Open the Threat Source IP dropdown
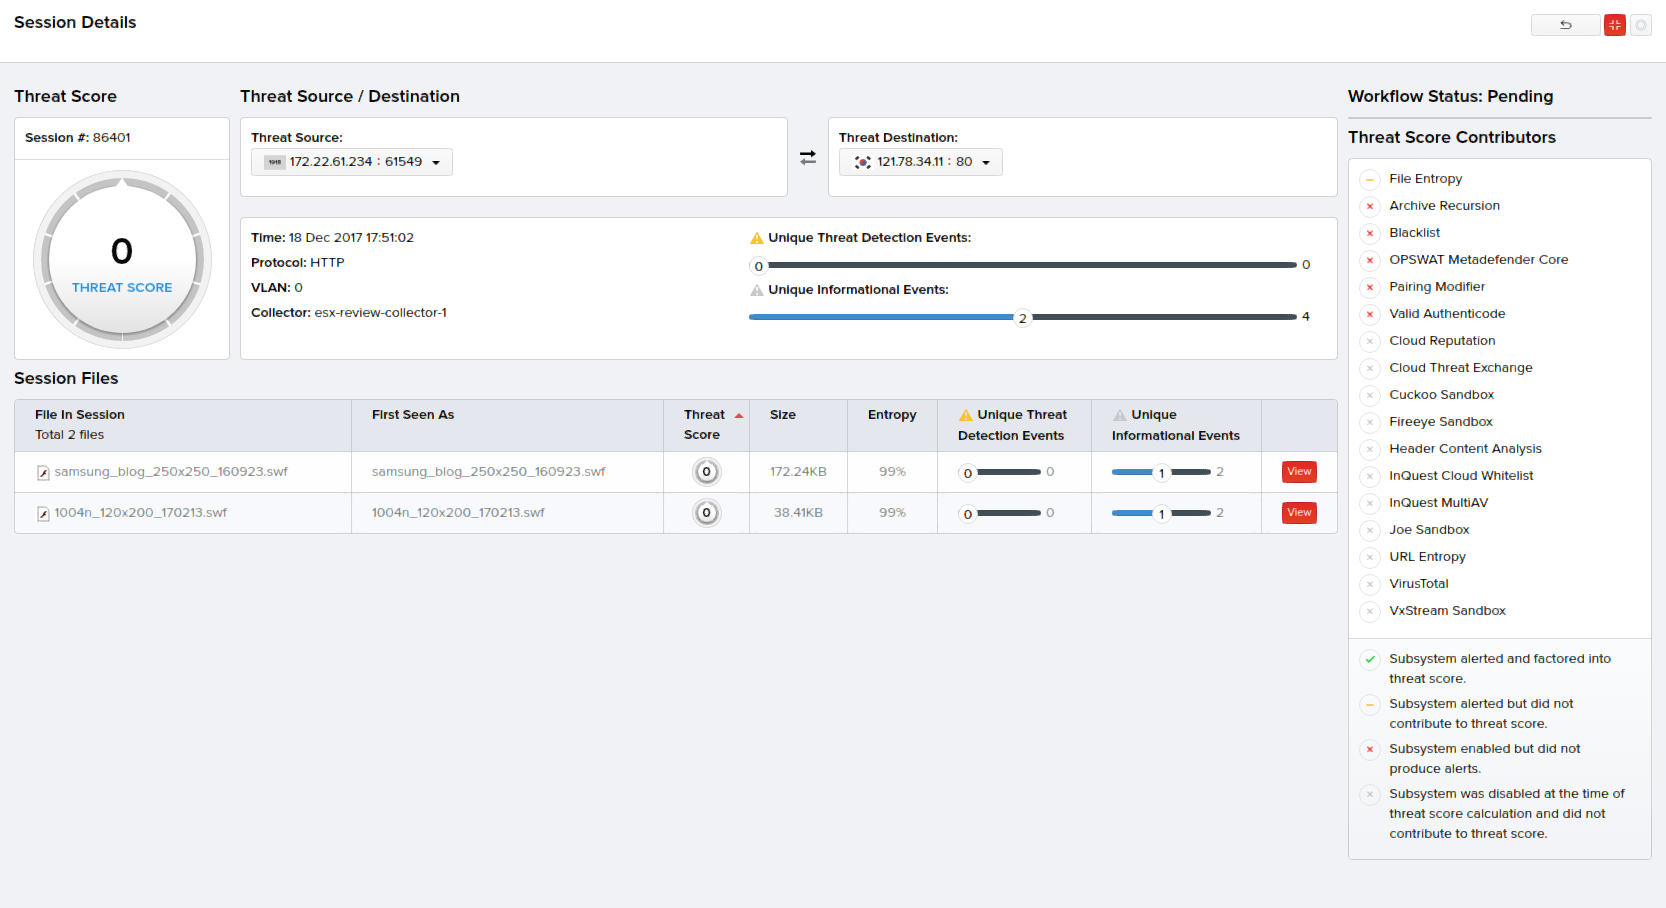Screen dimensions: 1666x908 (436, 163)
